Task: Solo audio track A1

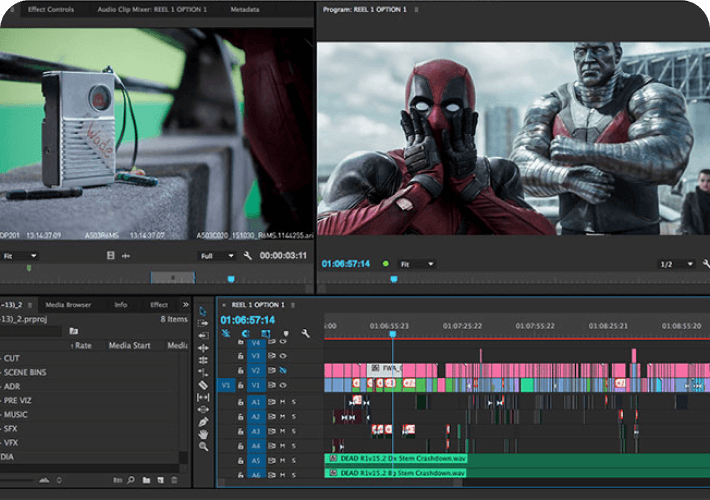Action: point(293,402)
